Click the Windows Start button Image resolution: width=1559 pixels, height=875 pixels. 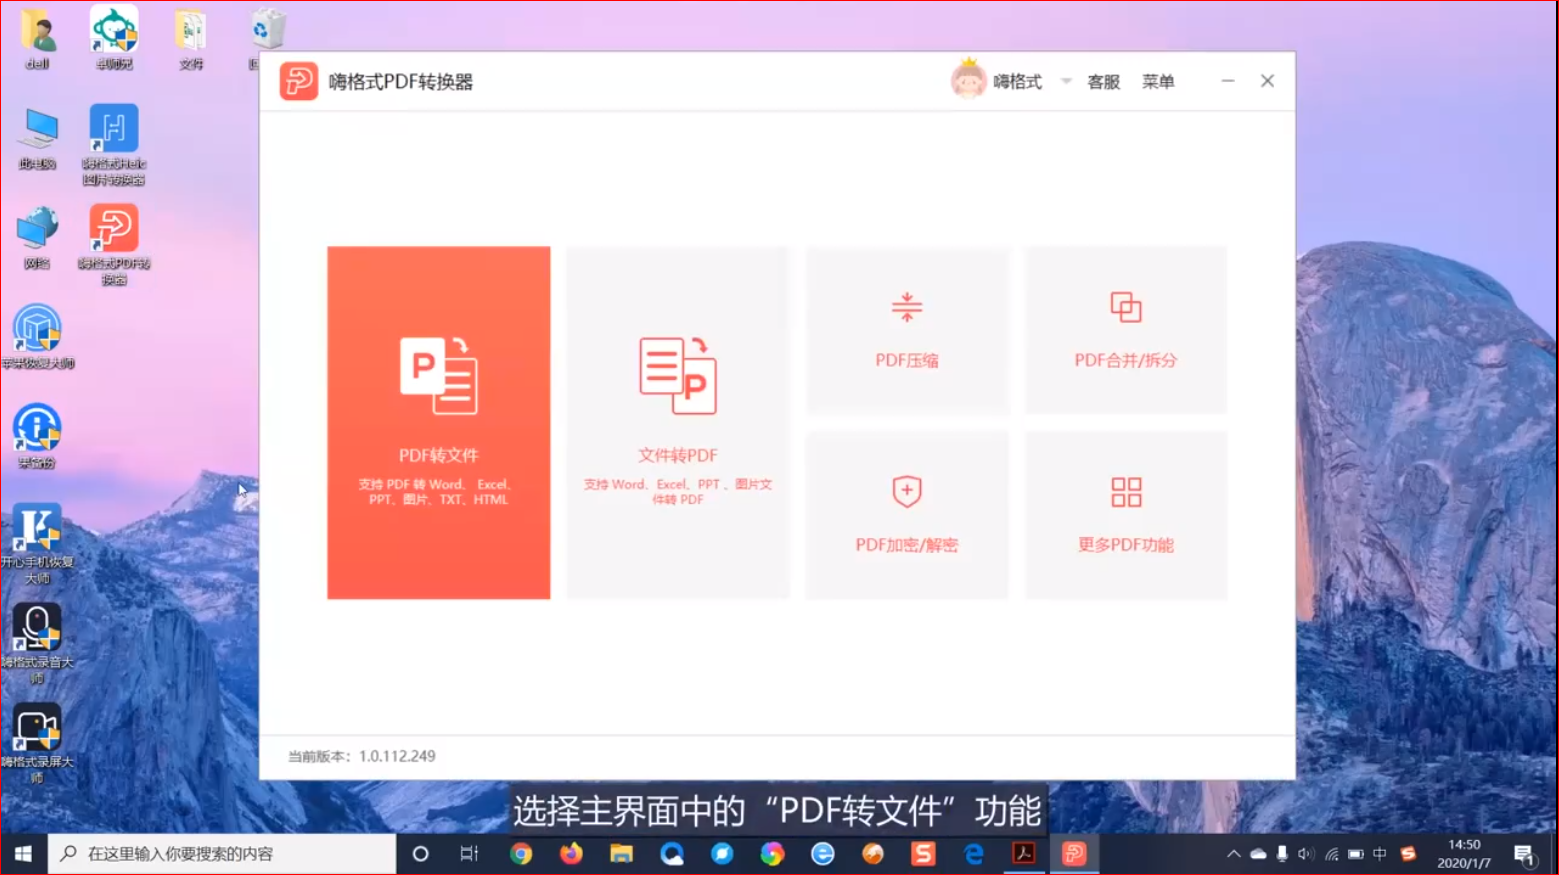(23, 853)
